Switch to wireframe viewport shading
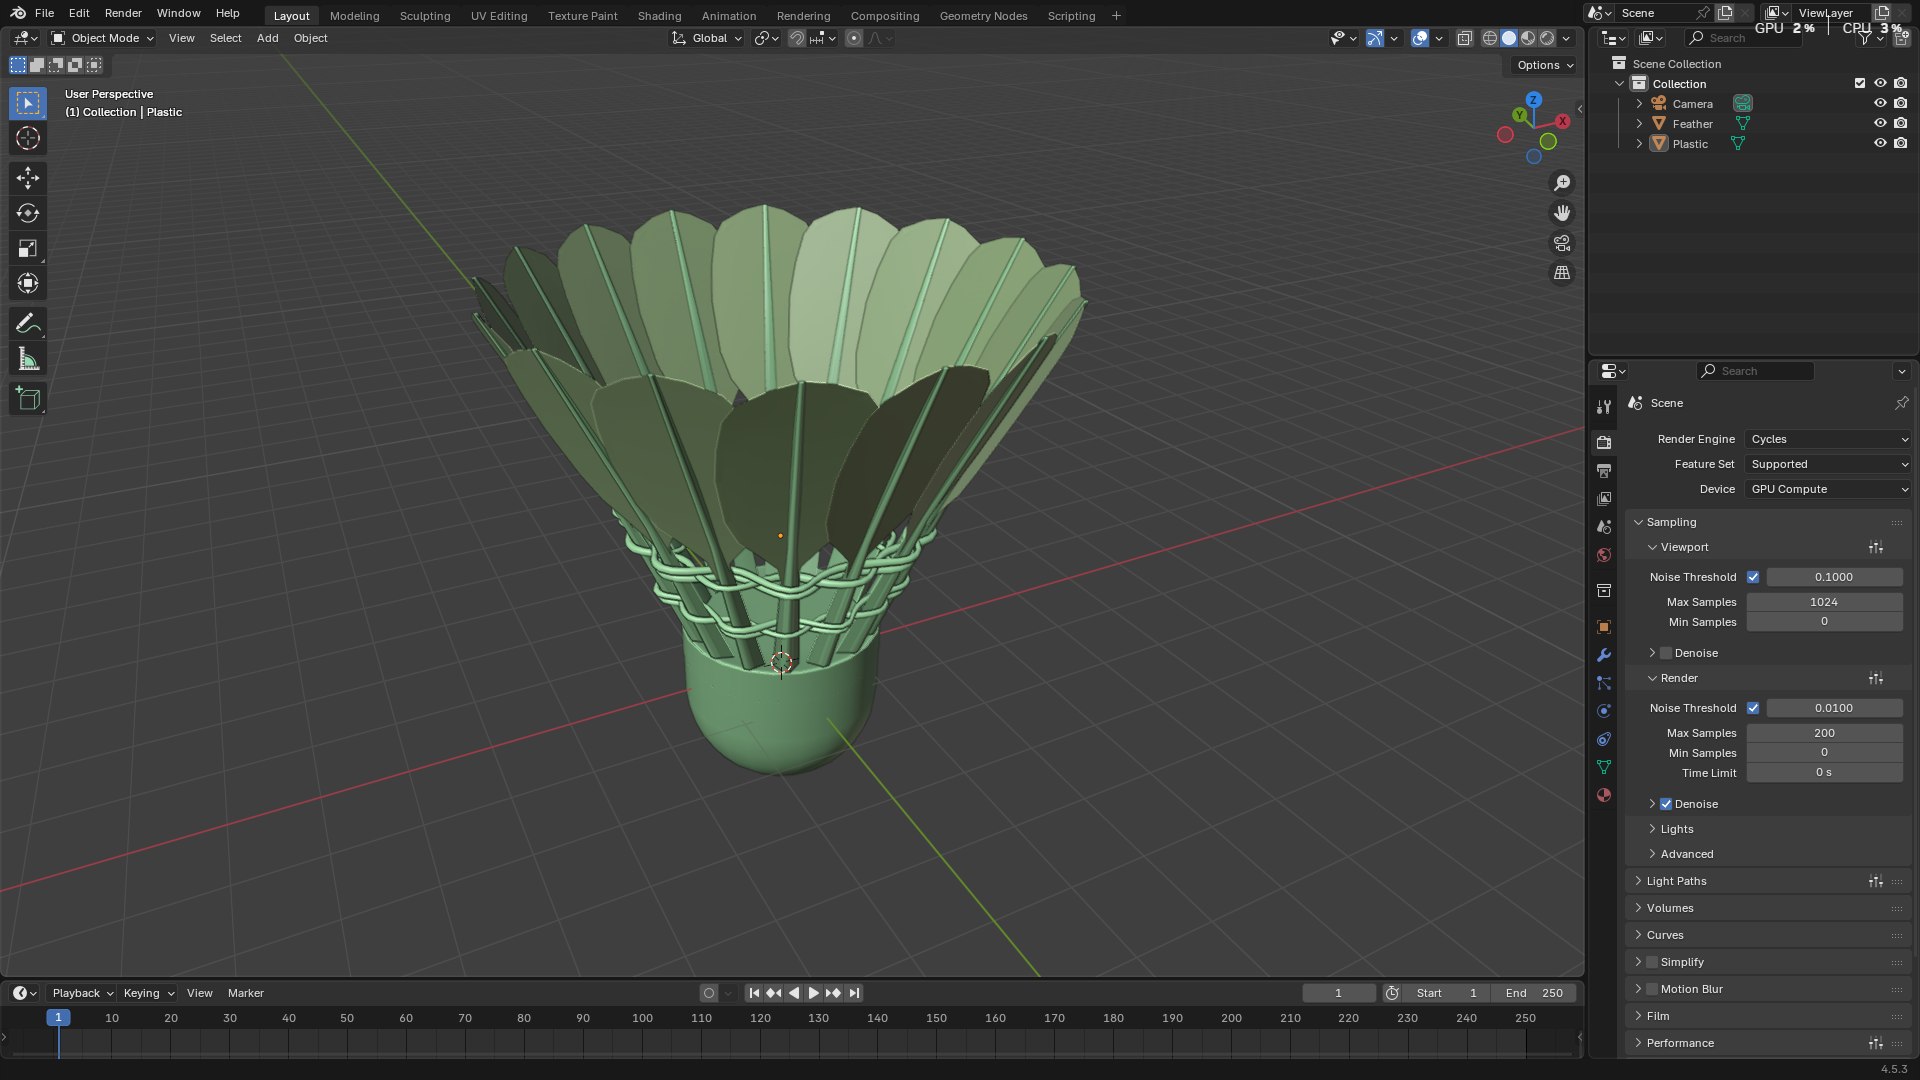Viewport: 1920px width, 1080px height. coord(1490,38)
